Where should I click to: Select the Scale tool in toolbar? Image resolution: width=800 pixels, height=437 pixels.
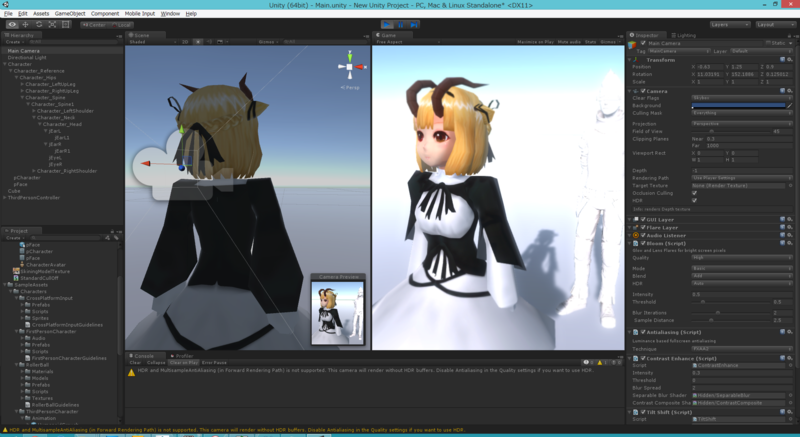(x=52, y=24)
